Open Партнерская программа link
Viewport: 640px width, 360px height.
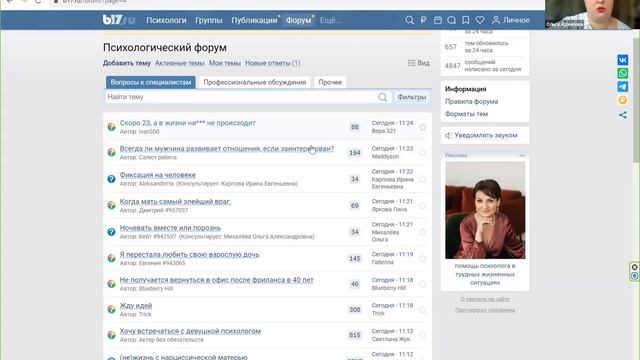(x=485, y=310)
